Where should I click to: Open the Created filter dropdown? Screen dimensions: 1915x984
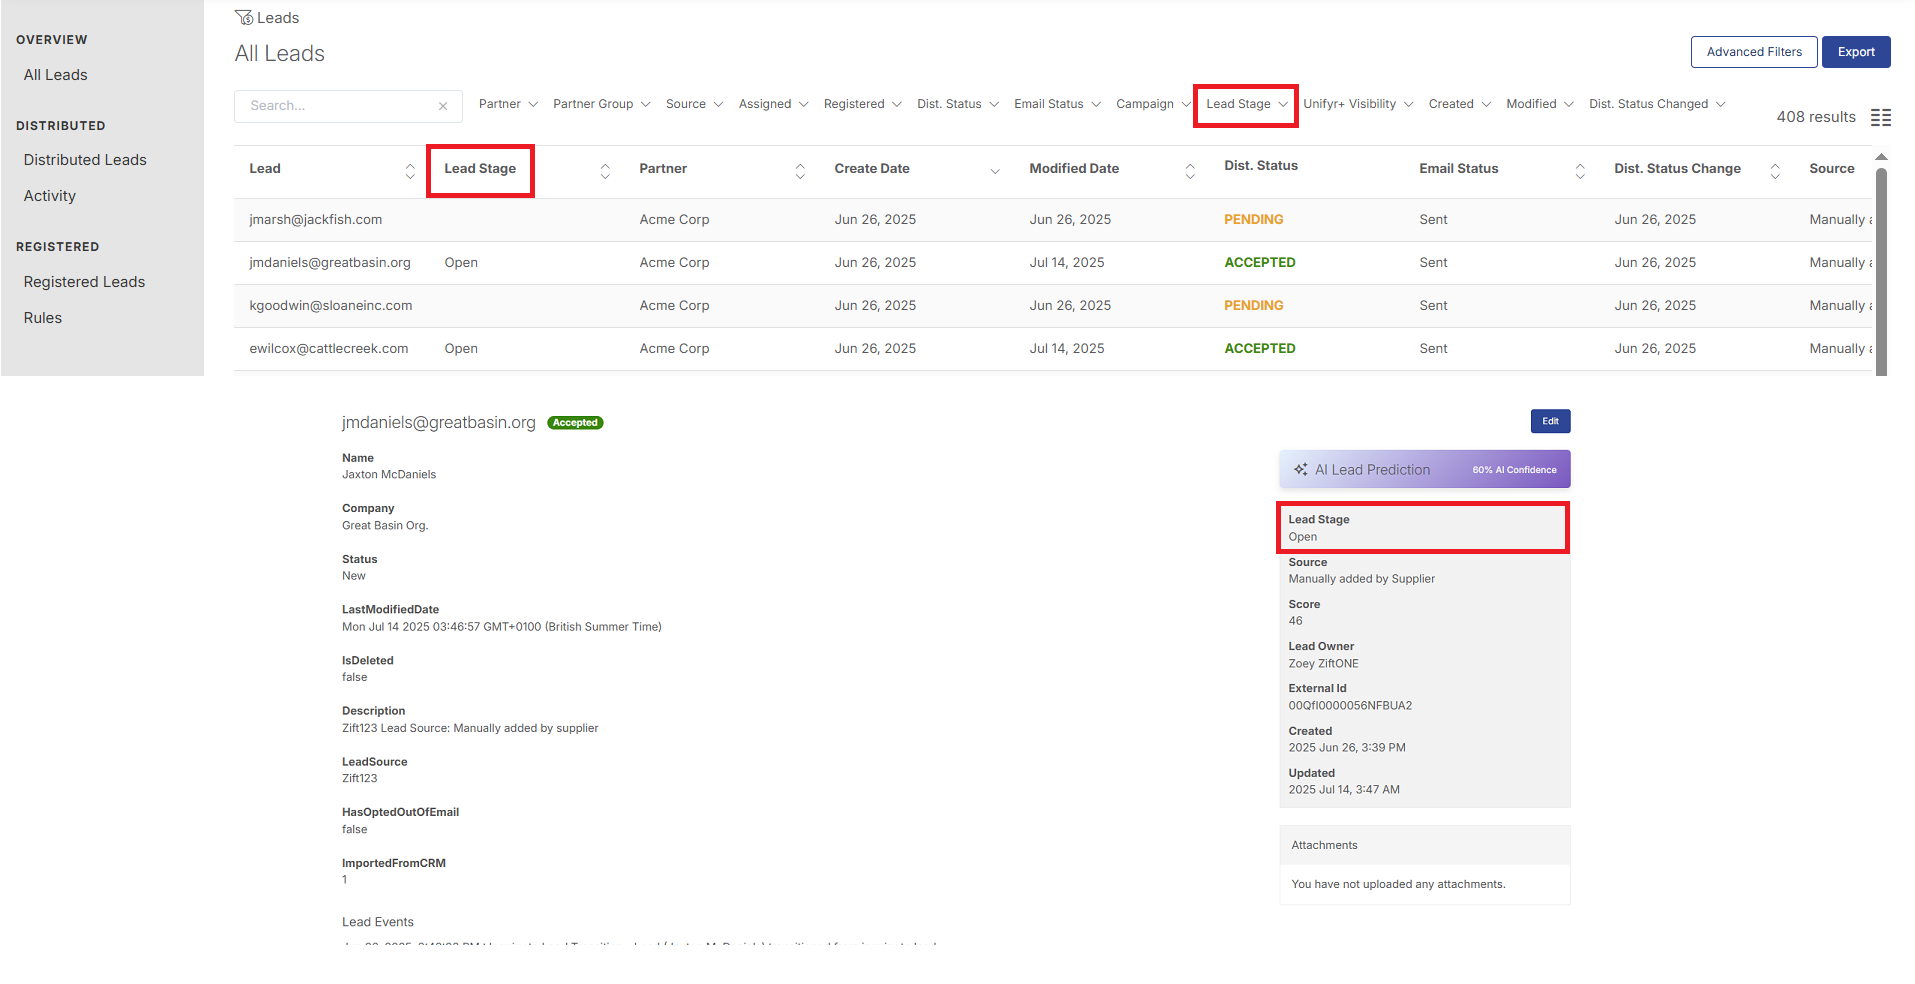pos(1459,104)
